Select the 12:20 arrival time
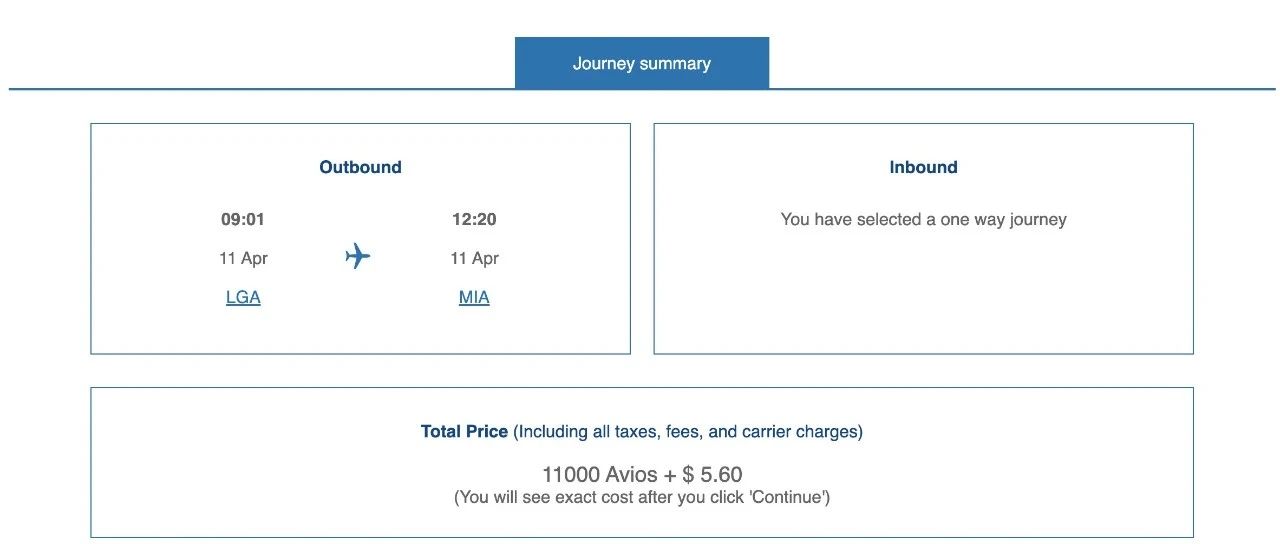This screenshot has width=1280, height=544. 474,219
